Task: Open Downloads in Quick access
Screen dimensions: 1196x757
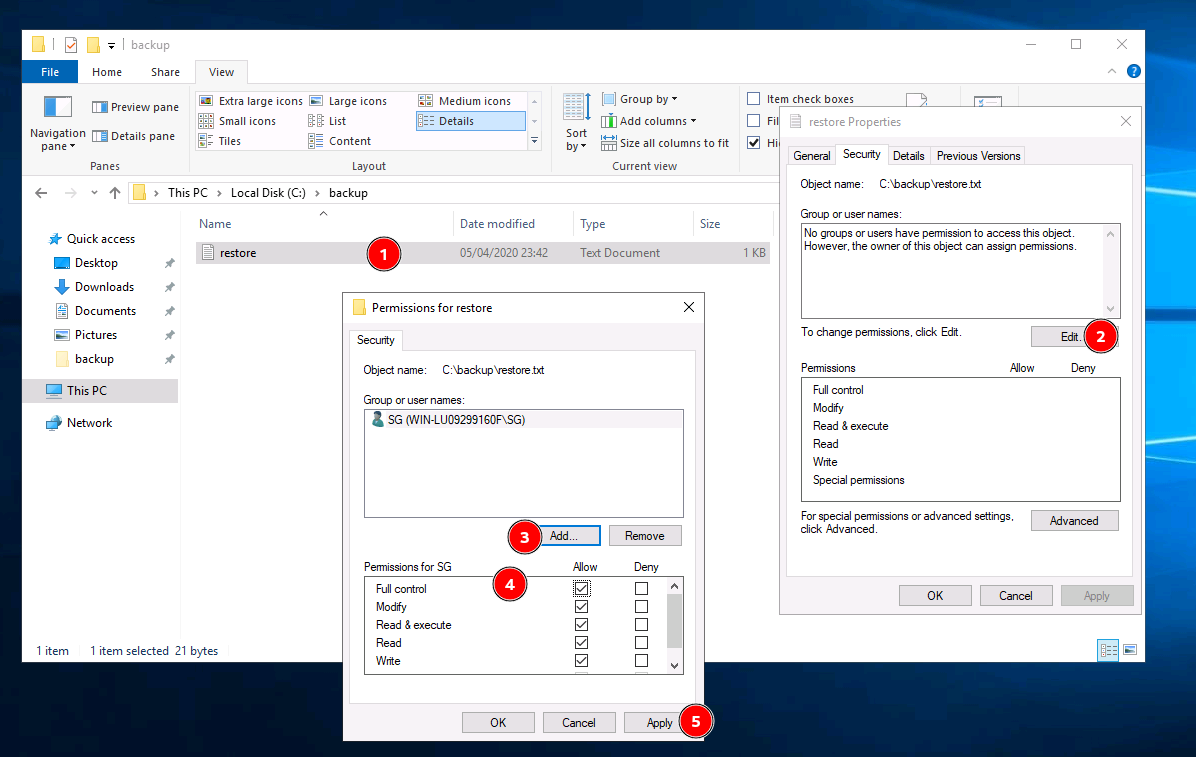Action: click(104, 287)
